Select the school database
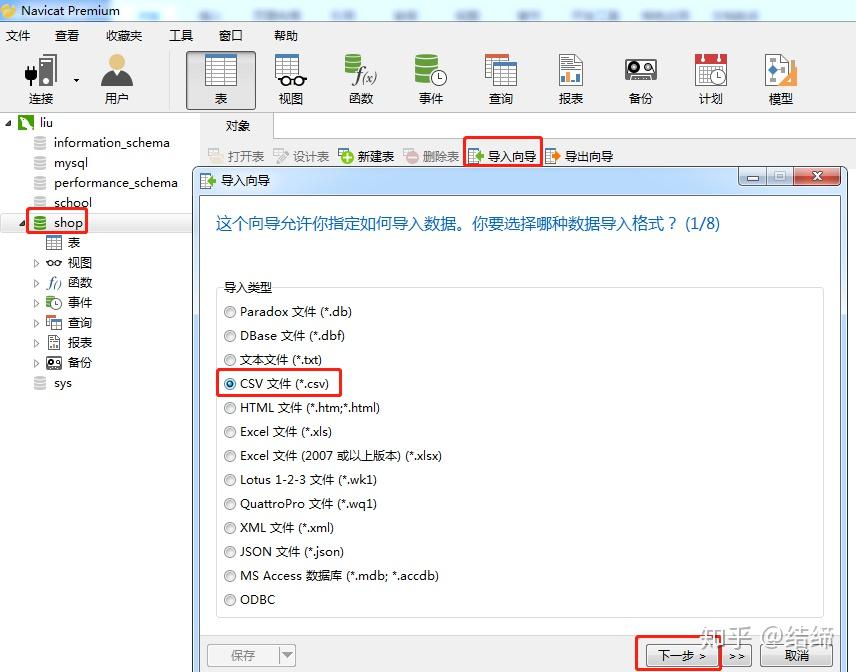 click(x=73, y=203)
